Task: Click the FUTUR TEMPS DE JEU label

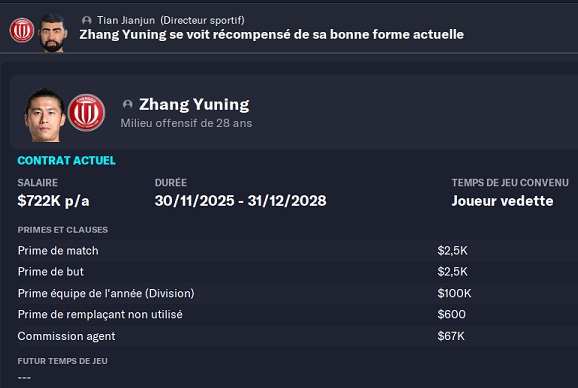Action: tap(63, 361)
